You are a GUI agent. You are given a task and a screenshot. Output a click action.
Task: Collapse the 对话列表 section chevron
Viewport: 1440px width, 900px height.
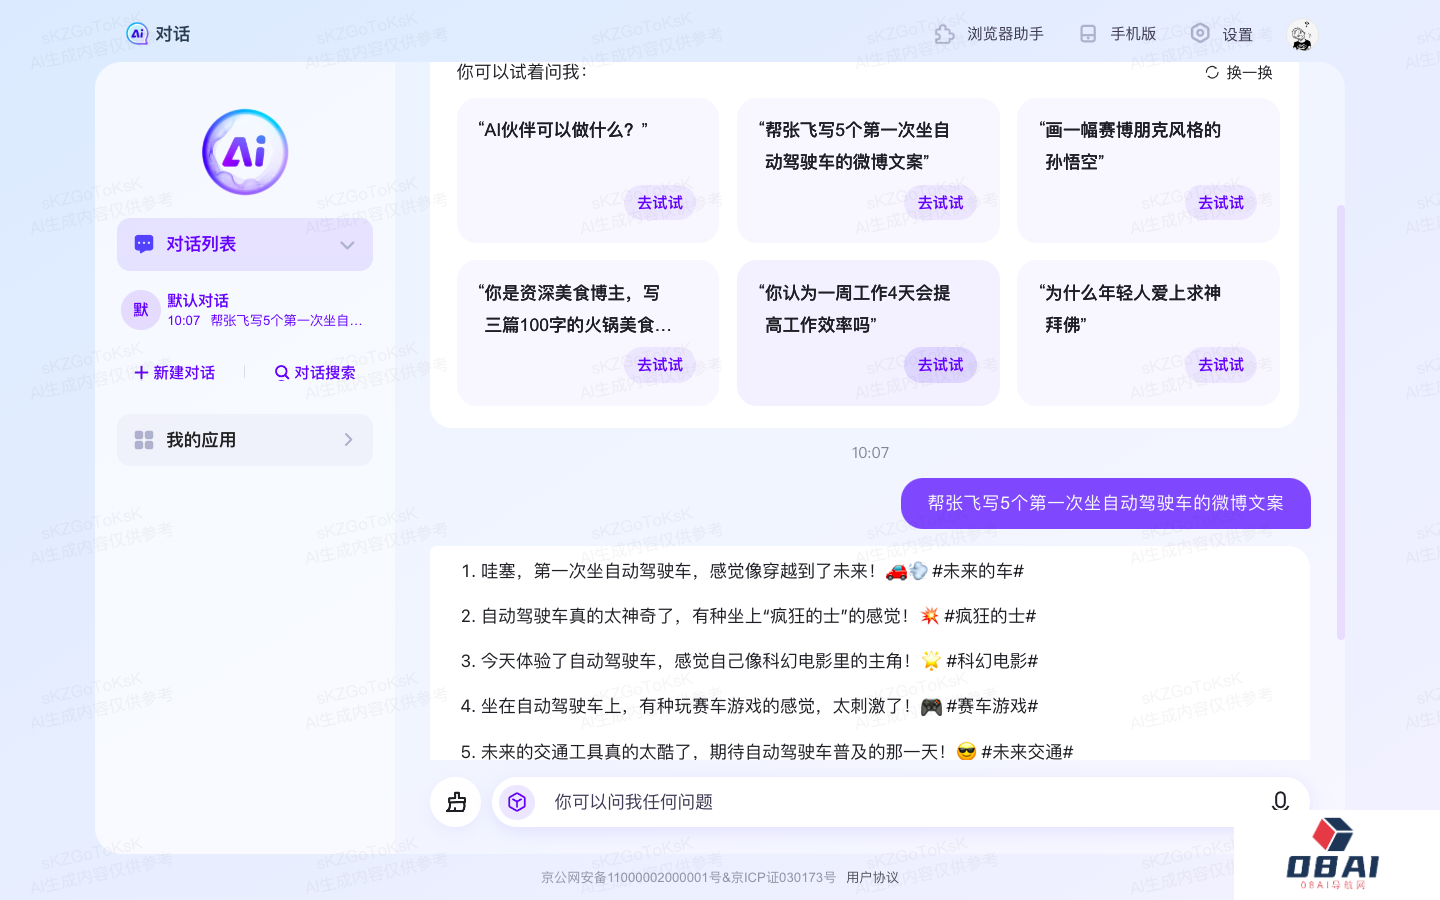tap(347, 244)
